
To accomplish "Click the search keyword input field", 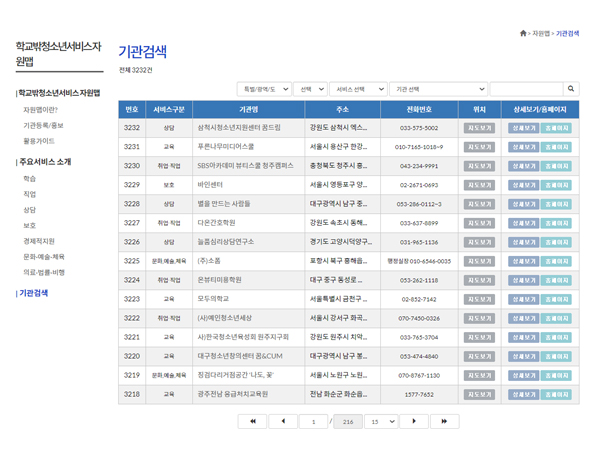I will tap(527, 89).
